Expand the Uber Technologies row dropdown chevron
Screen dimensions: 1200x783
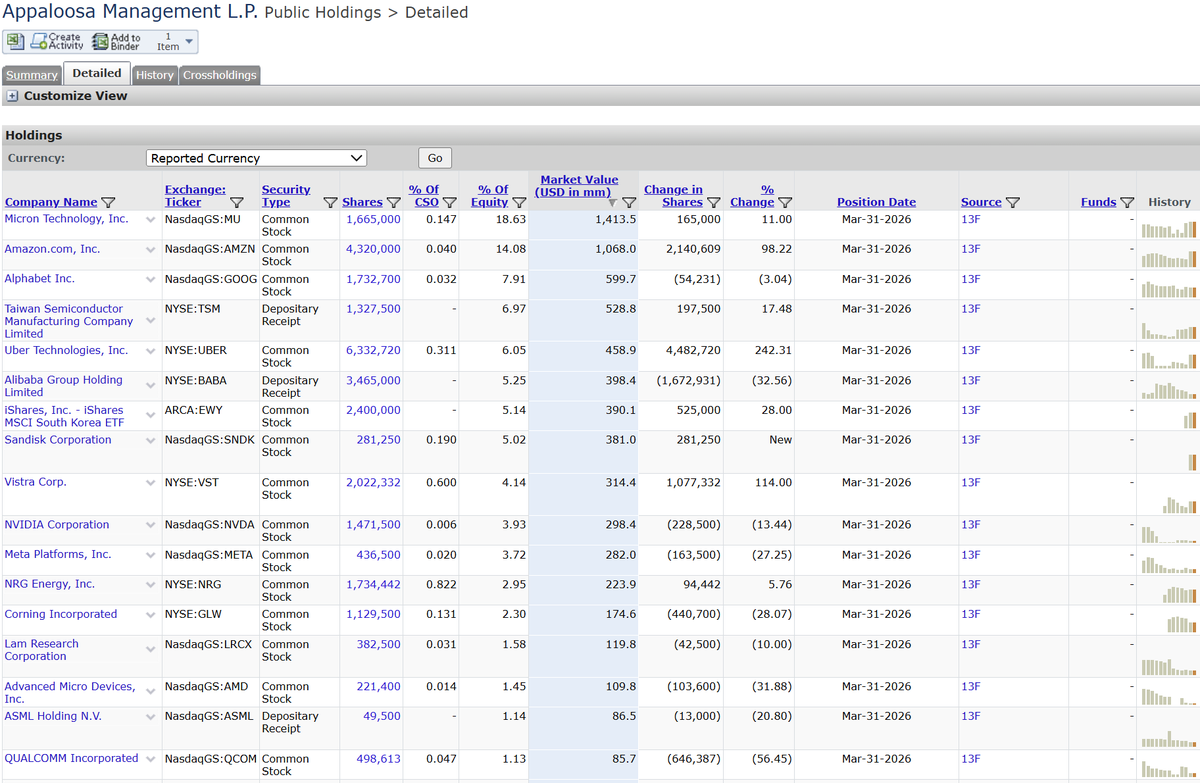[150, 353]
